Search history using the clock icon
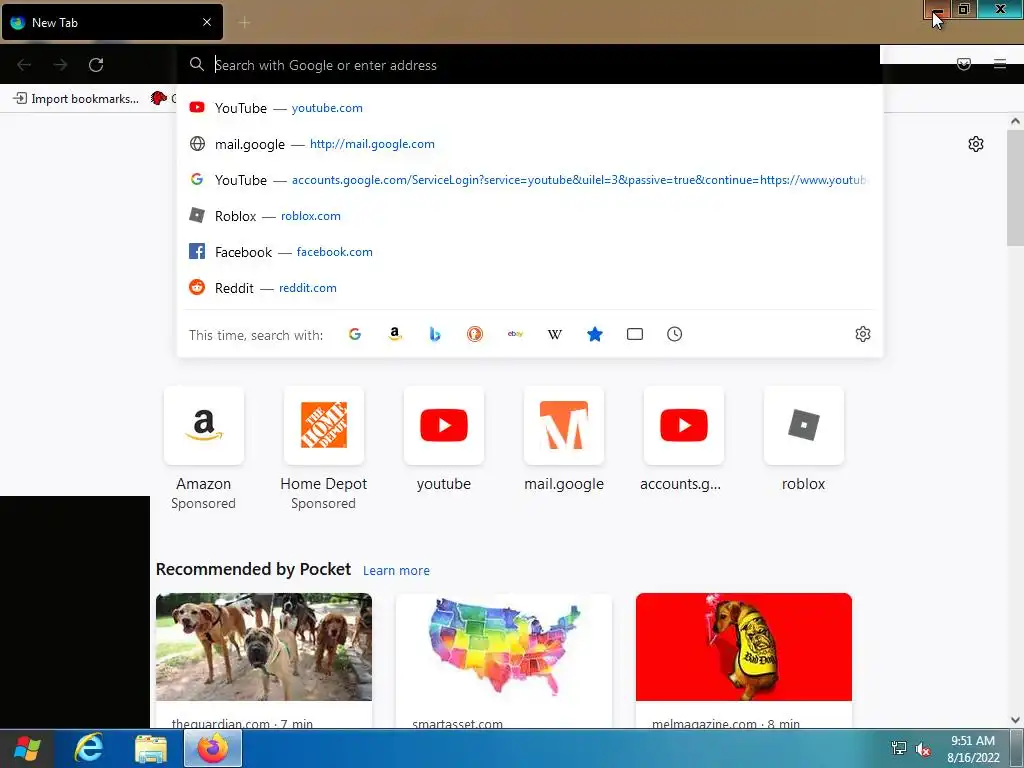The height and width of the screenshot is (768, 1024). 675,334
